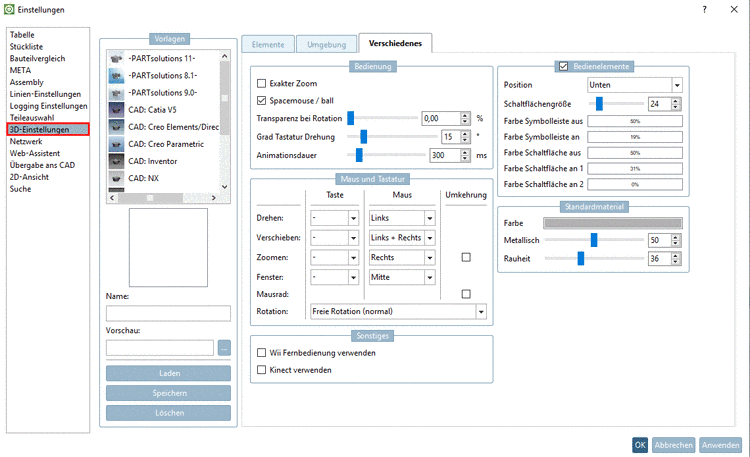Click the Metallisch value spinner arrows
The width and height of the screenshot is (750, 457).
pos(675,240)
